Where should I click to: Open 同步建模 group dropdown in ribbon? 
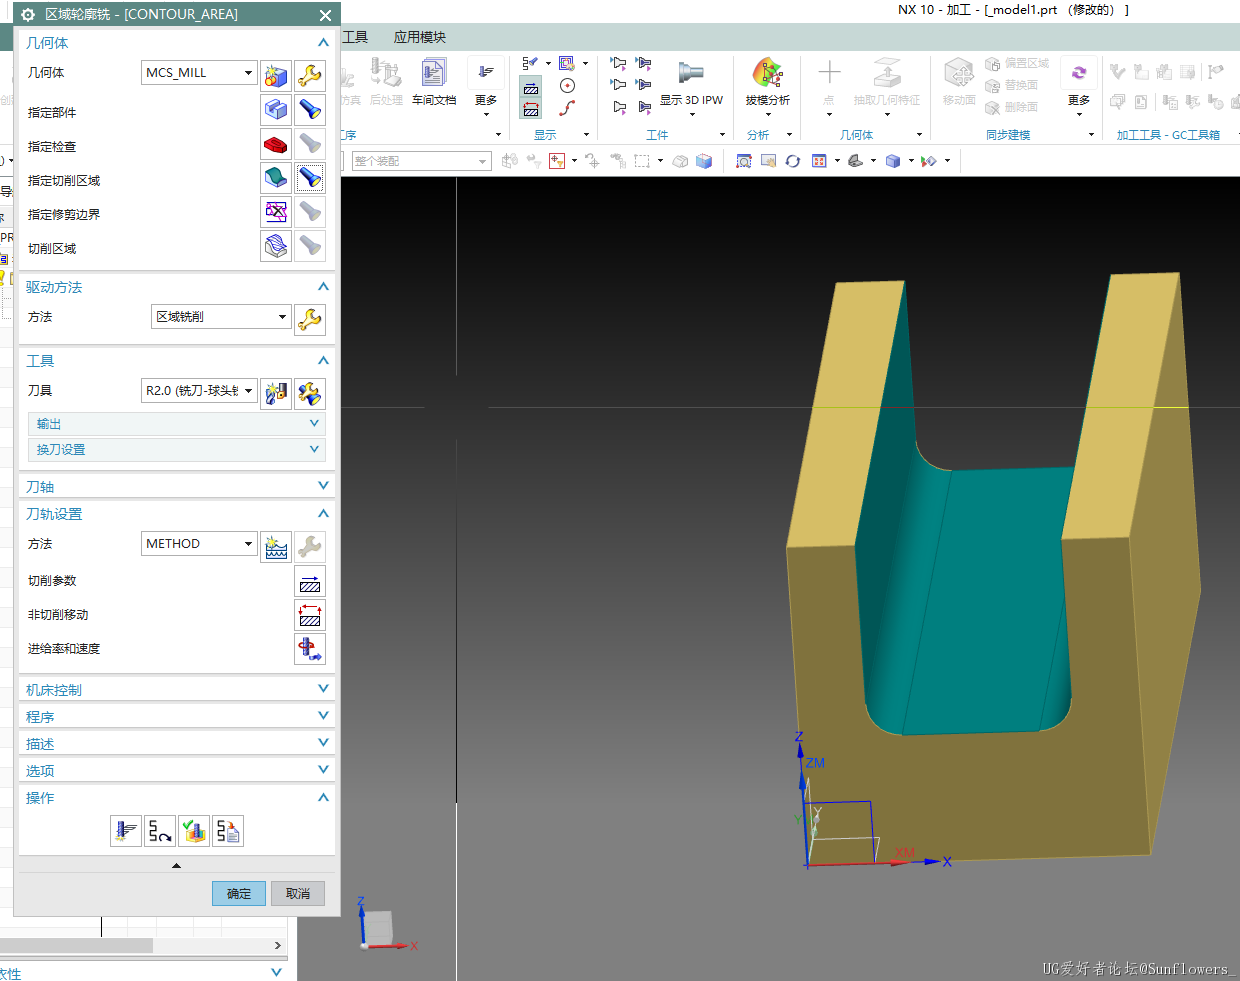[x=1091, y=135]
